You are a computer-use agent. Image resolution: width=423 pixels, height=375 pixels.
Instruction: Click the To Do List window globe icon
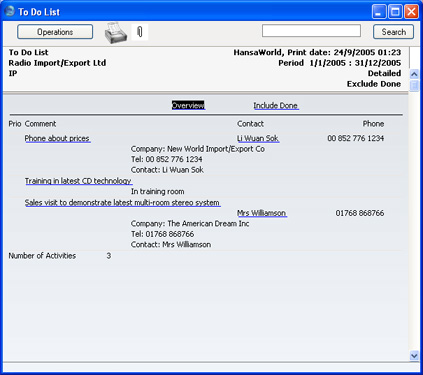(10, 11)
